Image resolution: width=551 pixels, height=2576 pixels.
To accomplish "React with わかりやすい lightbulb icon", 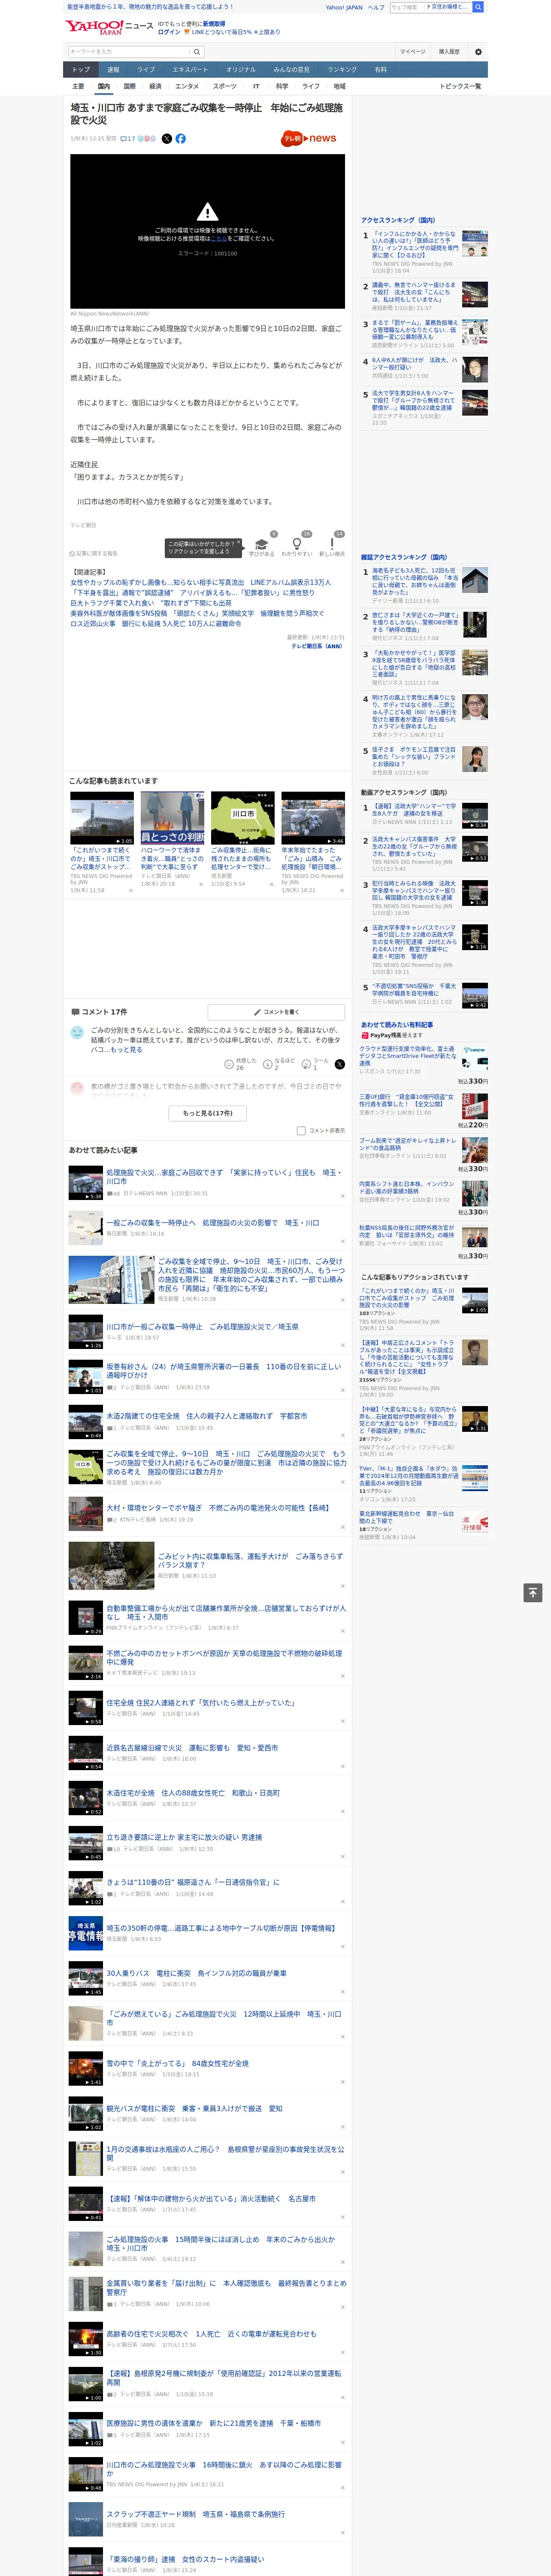I will [x=297, y=544].
